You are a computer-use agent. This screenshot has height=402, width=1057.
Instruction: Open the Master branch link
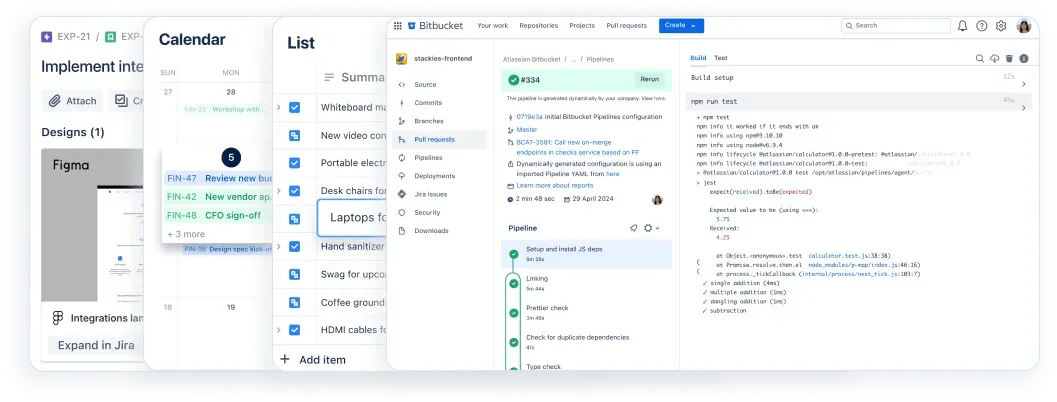coord(527,130)
